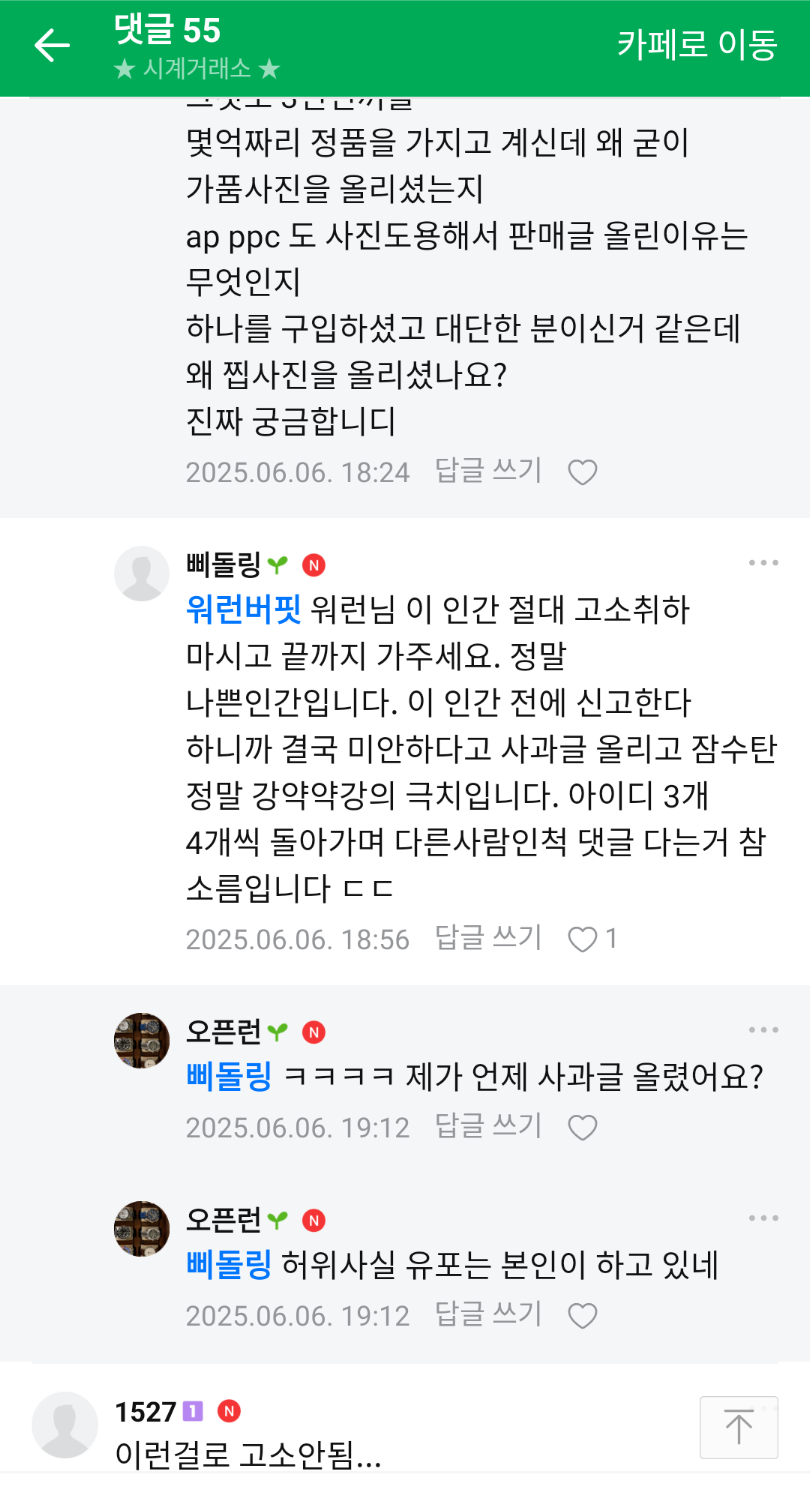Open more options for 삐돌링's comment
This screenshot has height=1494, width=810.
pyautogui.click(x=763, y=563)
